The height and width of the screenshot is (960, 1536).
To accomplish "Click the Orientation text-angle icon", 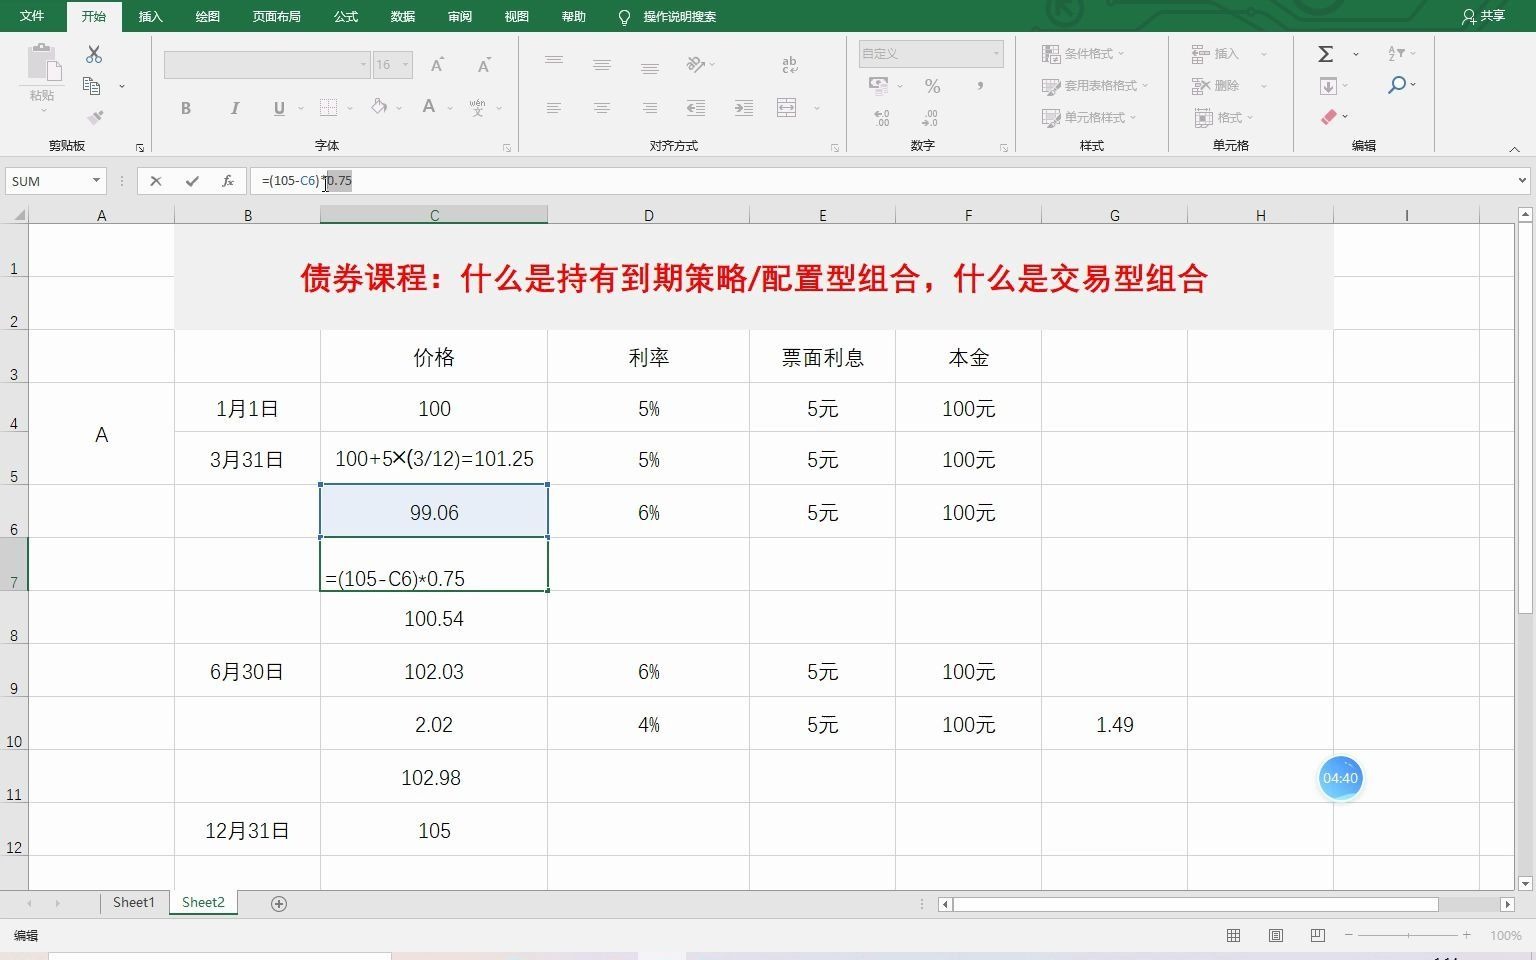I will click(696, 64).
